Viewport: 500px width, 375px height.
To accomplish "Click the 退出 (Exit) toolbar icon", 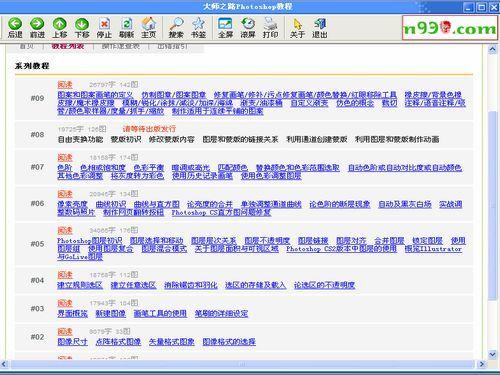I will click(320, 28).
